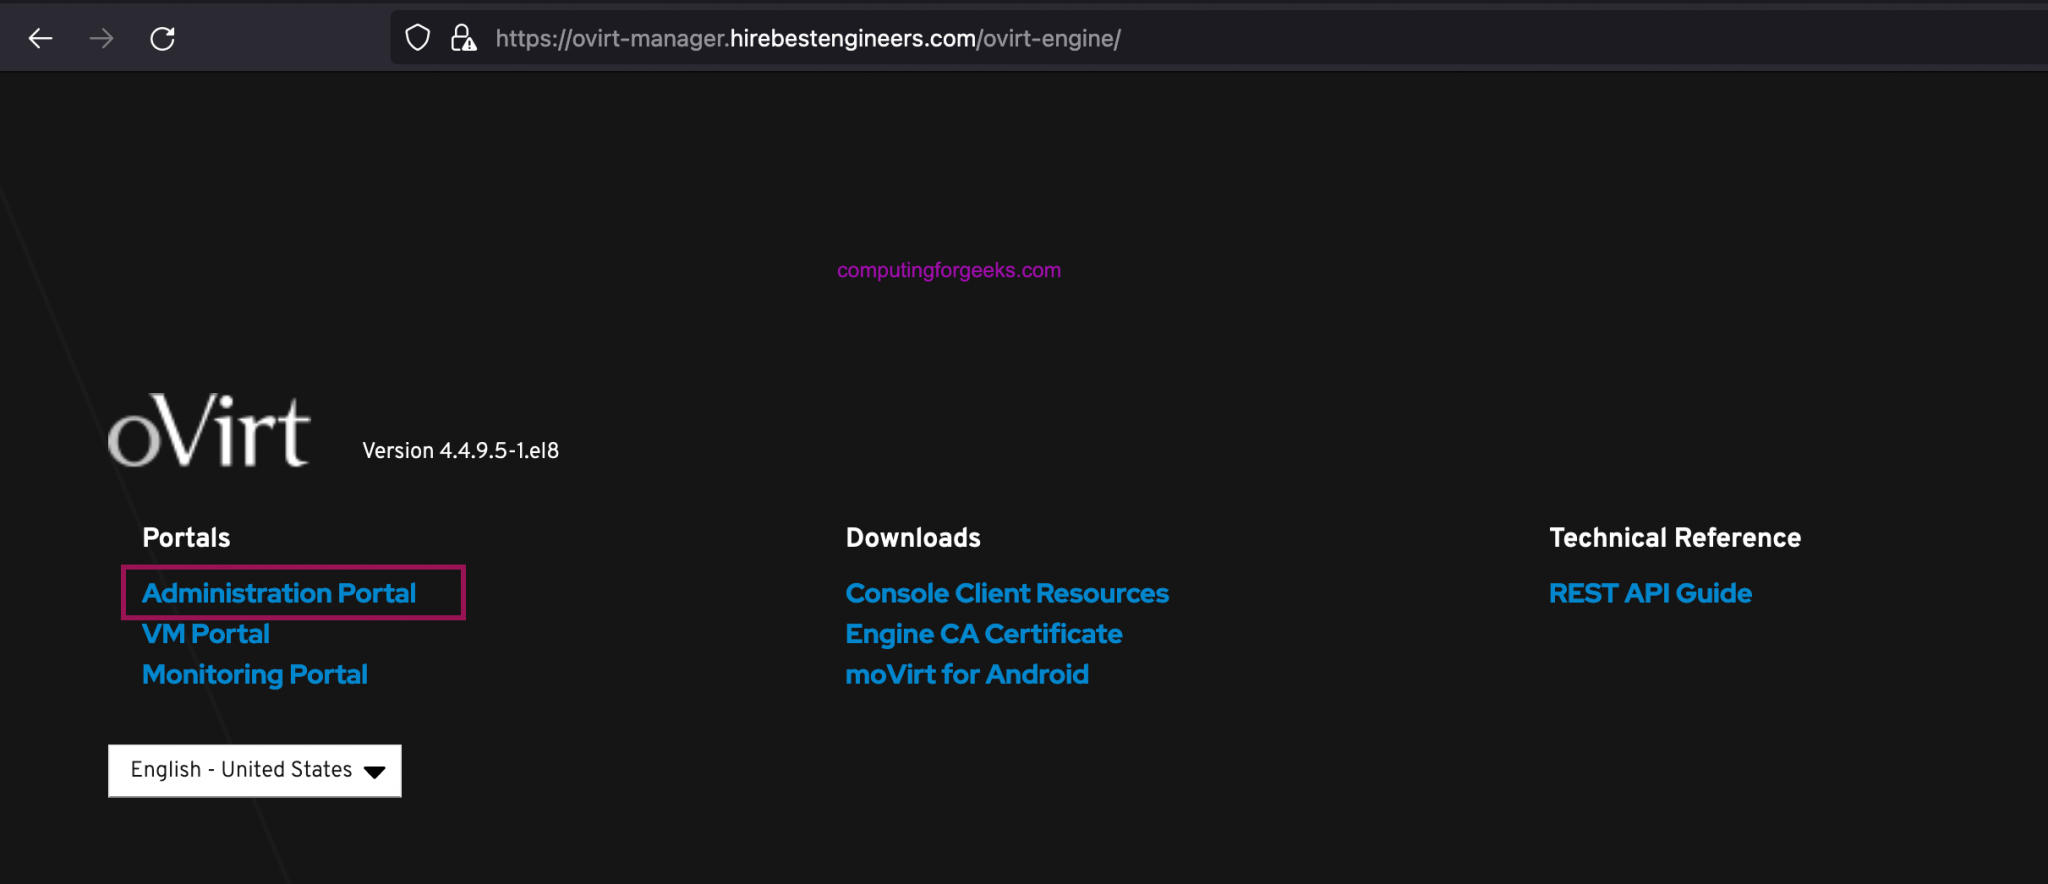Screen dimensions: 2048x884
Task: Download the Engine CA Certificate
Action: coord(984,634)
